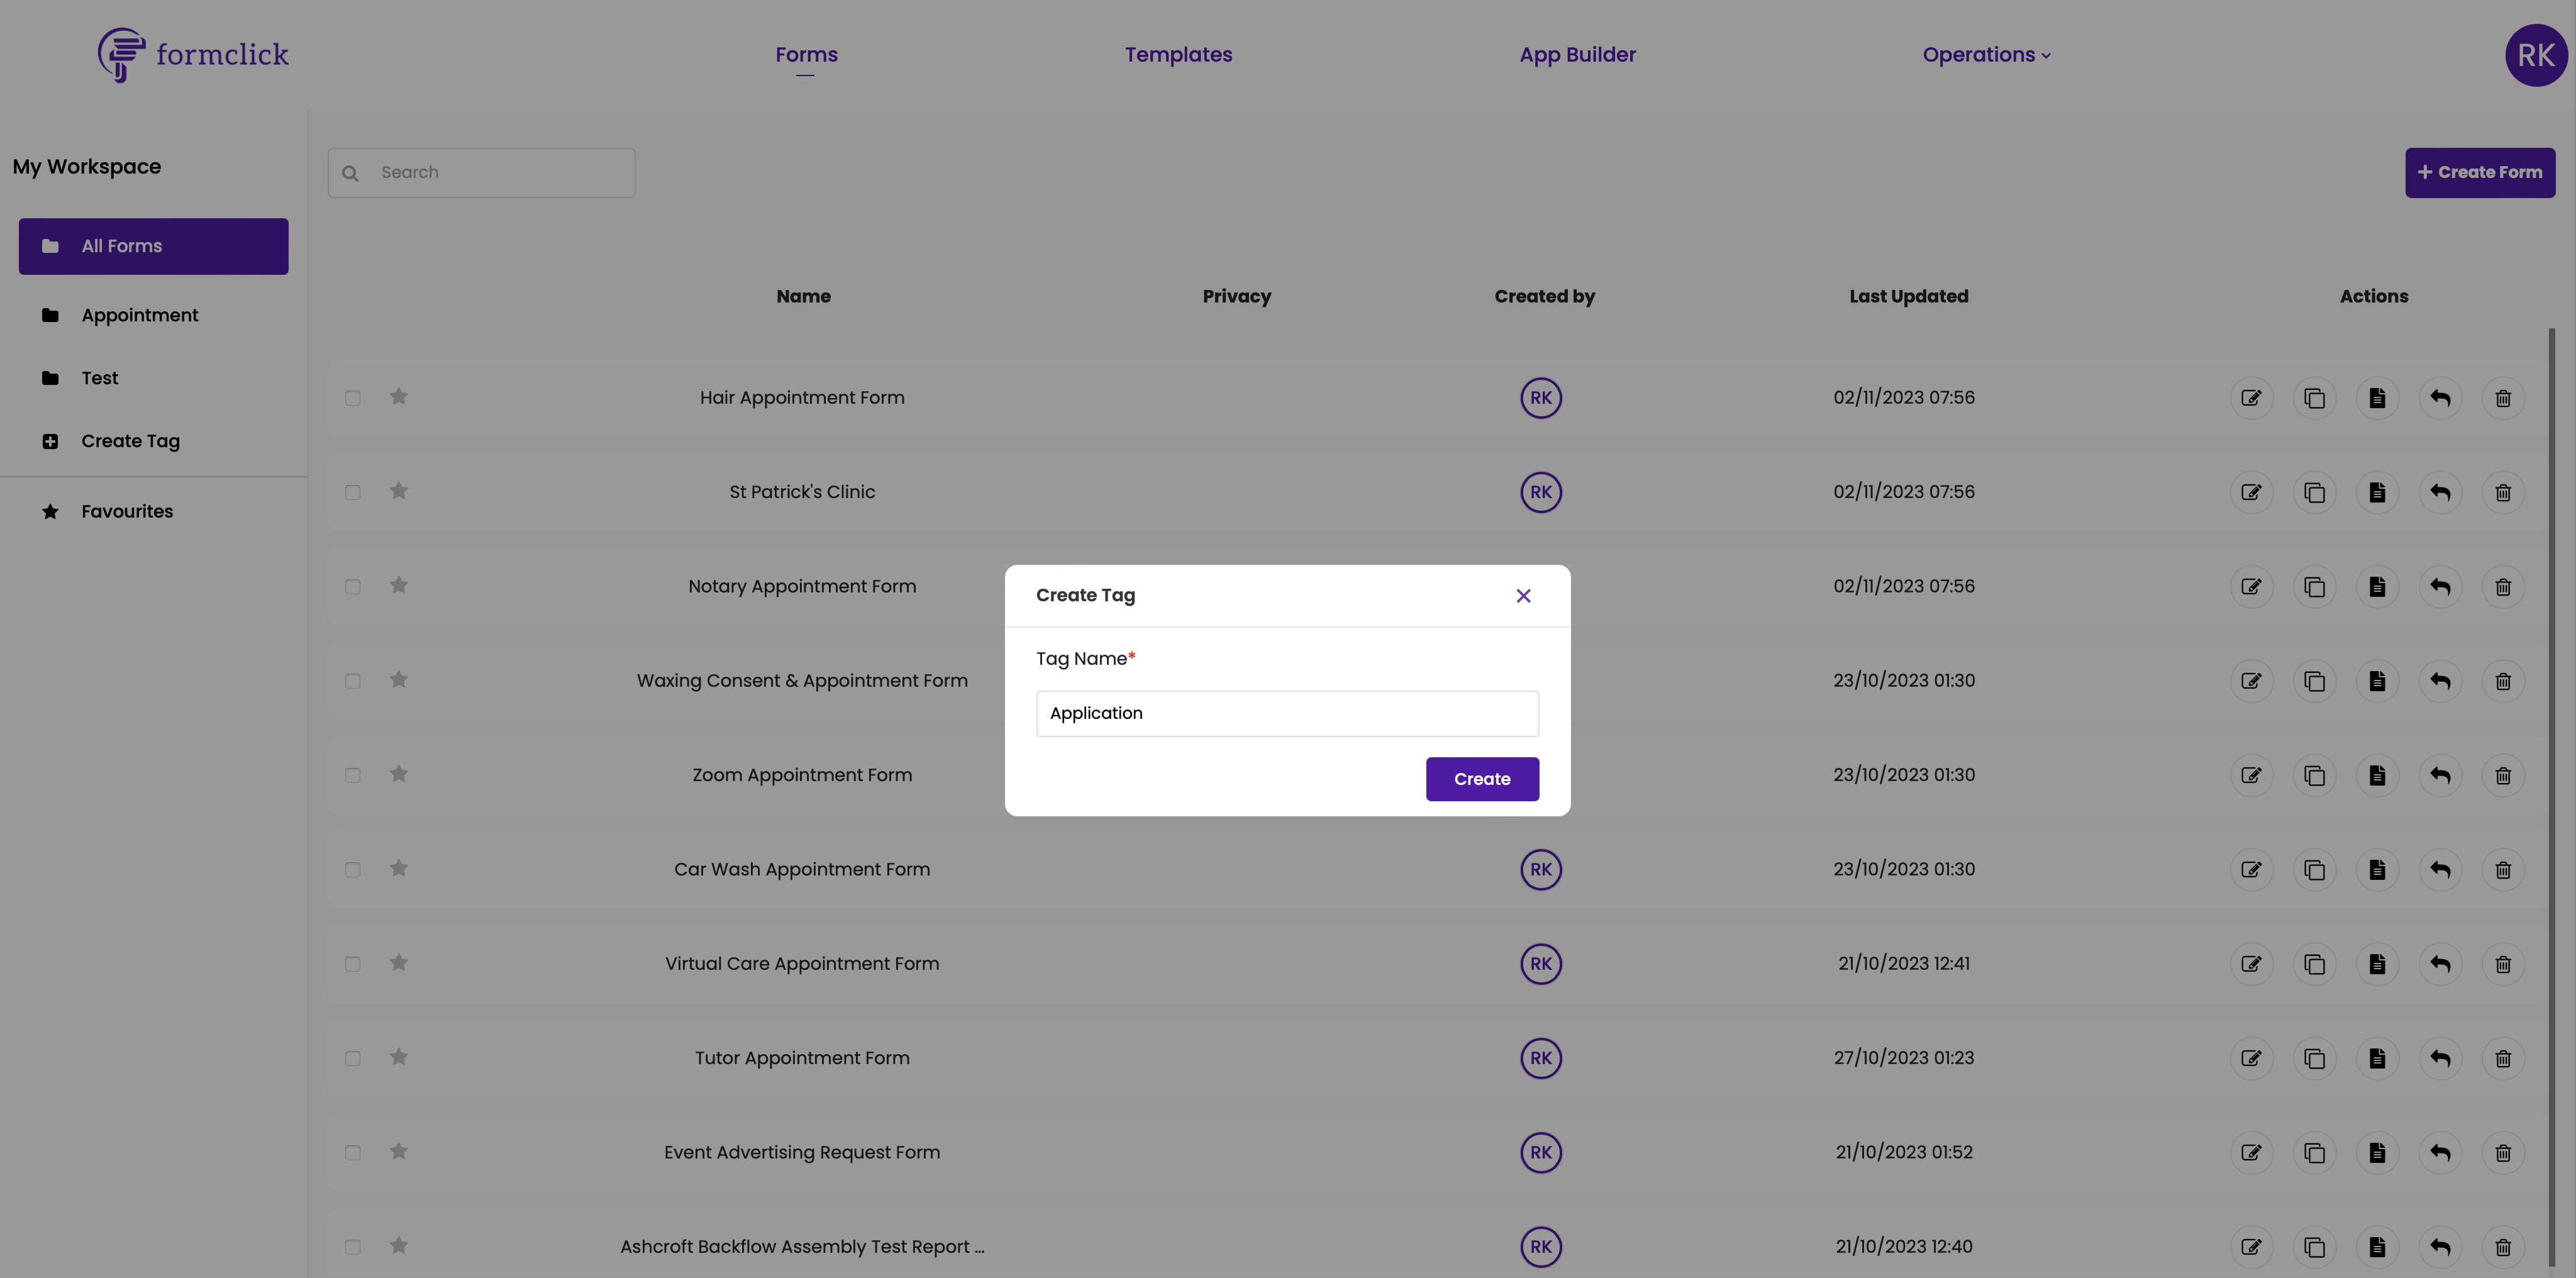Open document icon for Hair Appointment Form
The height and width of the screenshot is (1278, 2576).
tap(2377, 398)
